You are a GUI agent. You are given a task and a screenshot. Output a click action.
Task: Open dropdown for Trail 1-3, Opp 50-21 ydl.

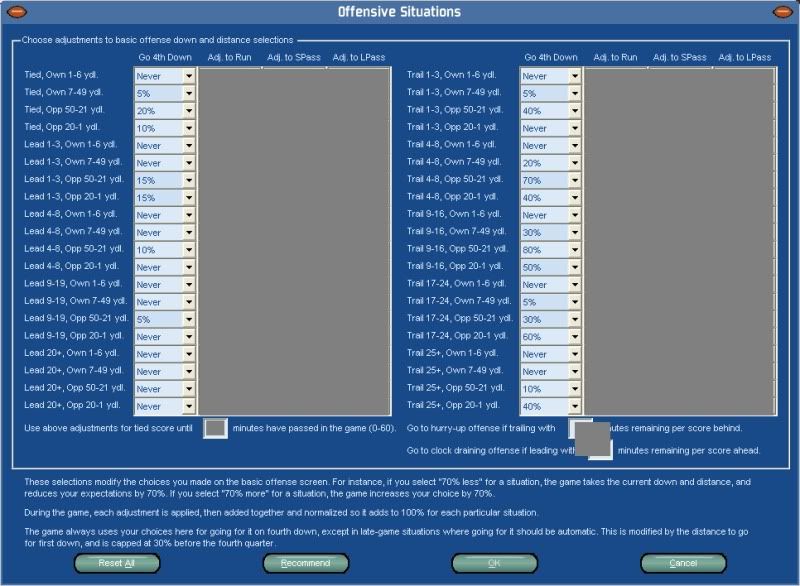574,111
